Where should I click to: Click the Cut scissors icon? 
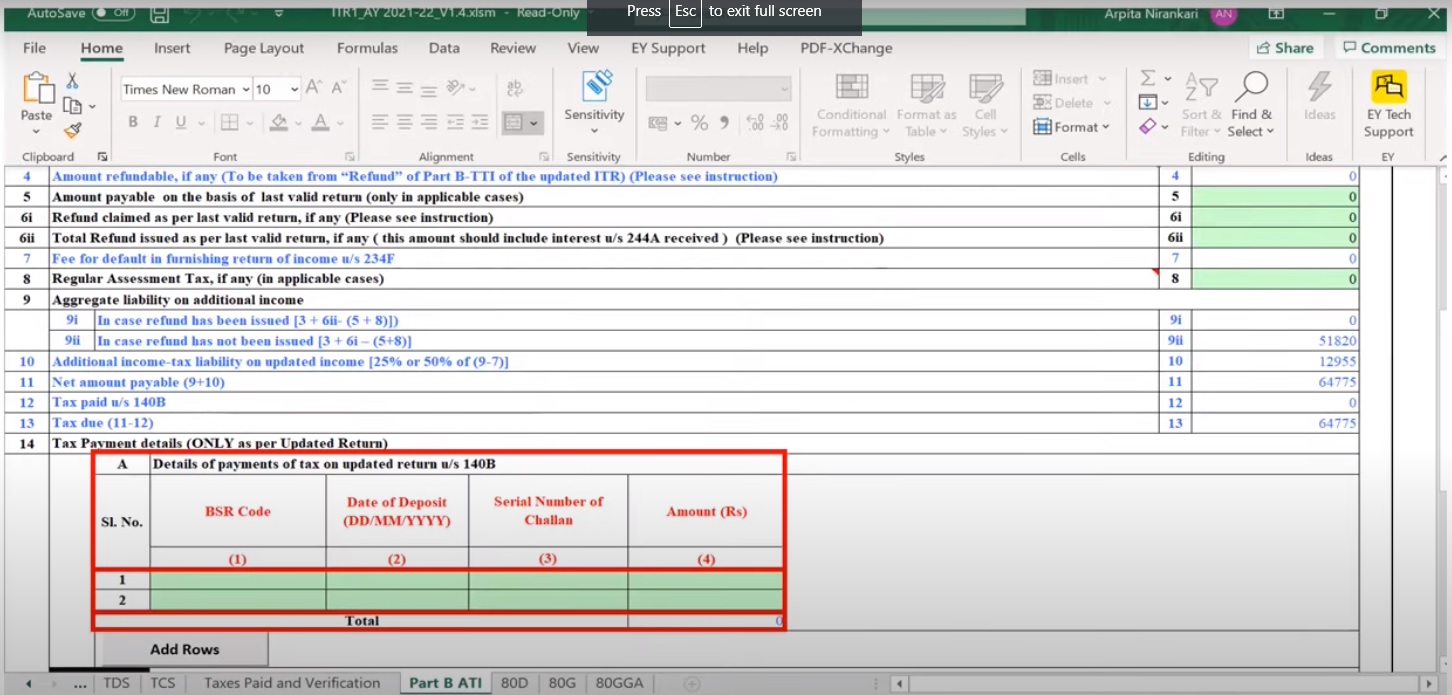(72, 81)
